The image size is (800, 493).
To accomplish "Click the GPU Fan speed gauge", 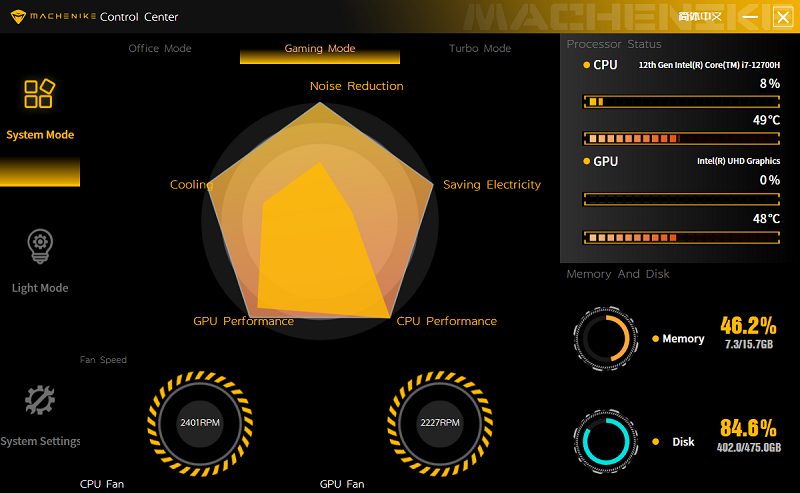I will (x=440, y=422).
